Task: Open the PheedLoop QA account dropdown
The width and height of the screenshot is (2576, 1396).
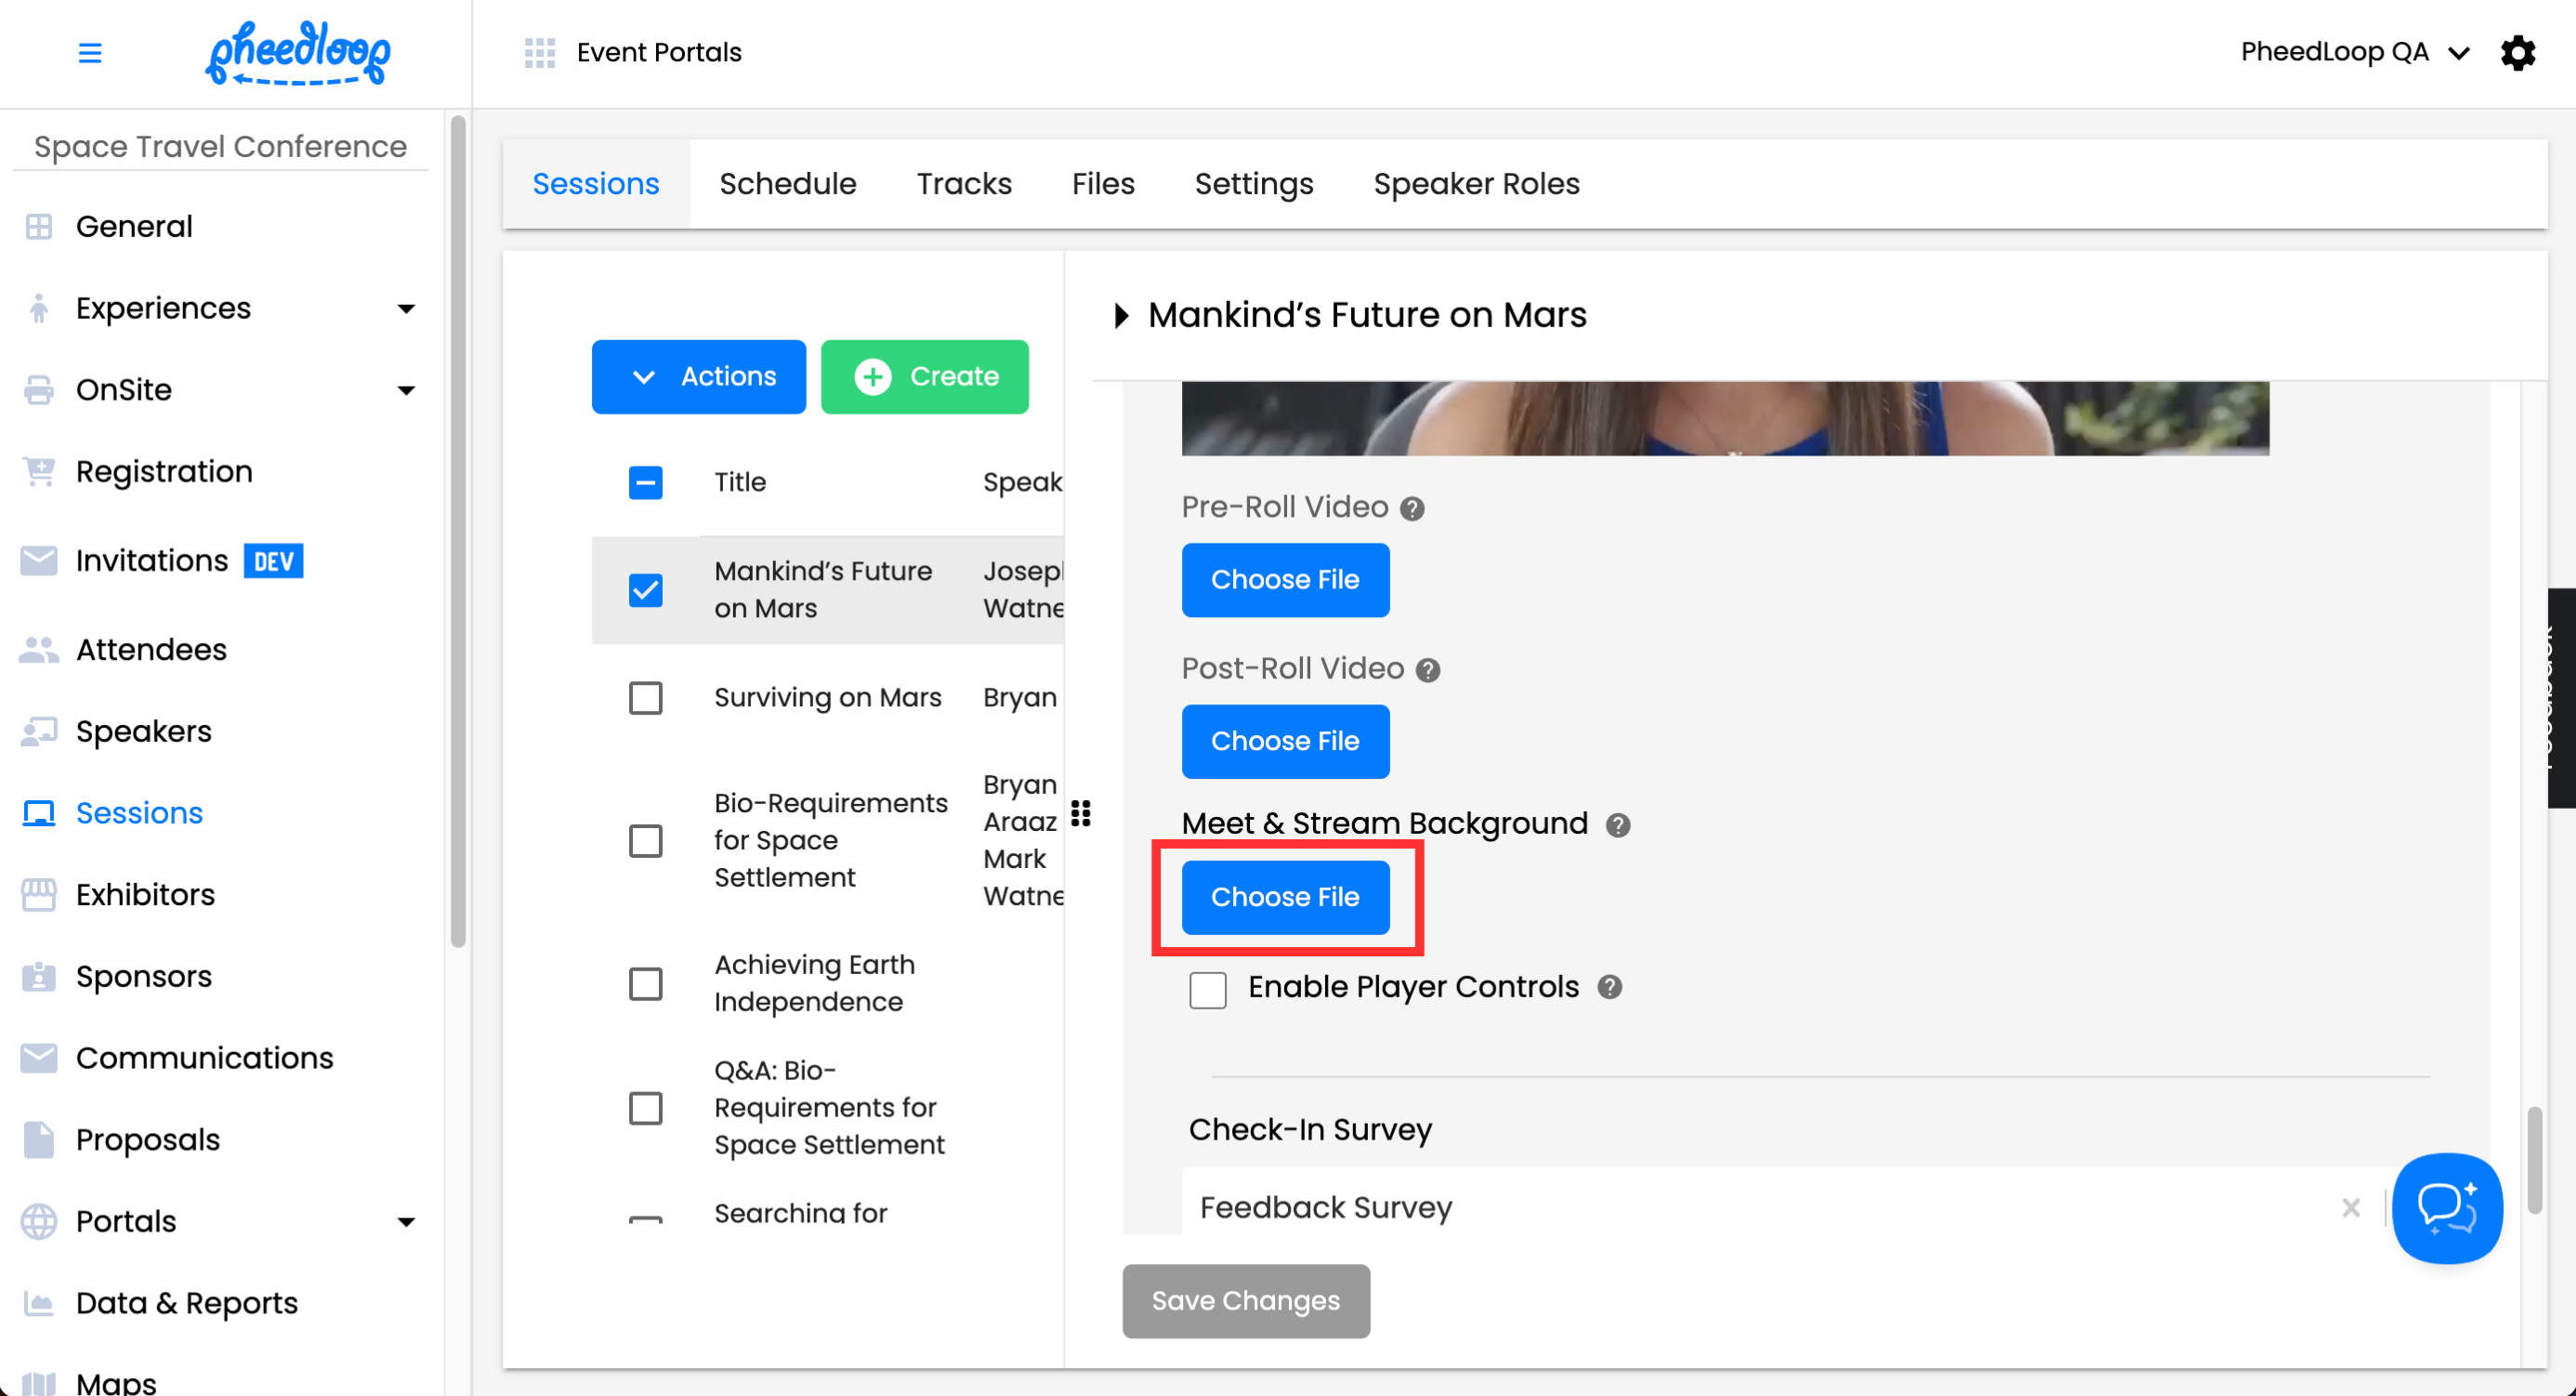Action: [2354, 53]
